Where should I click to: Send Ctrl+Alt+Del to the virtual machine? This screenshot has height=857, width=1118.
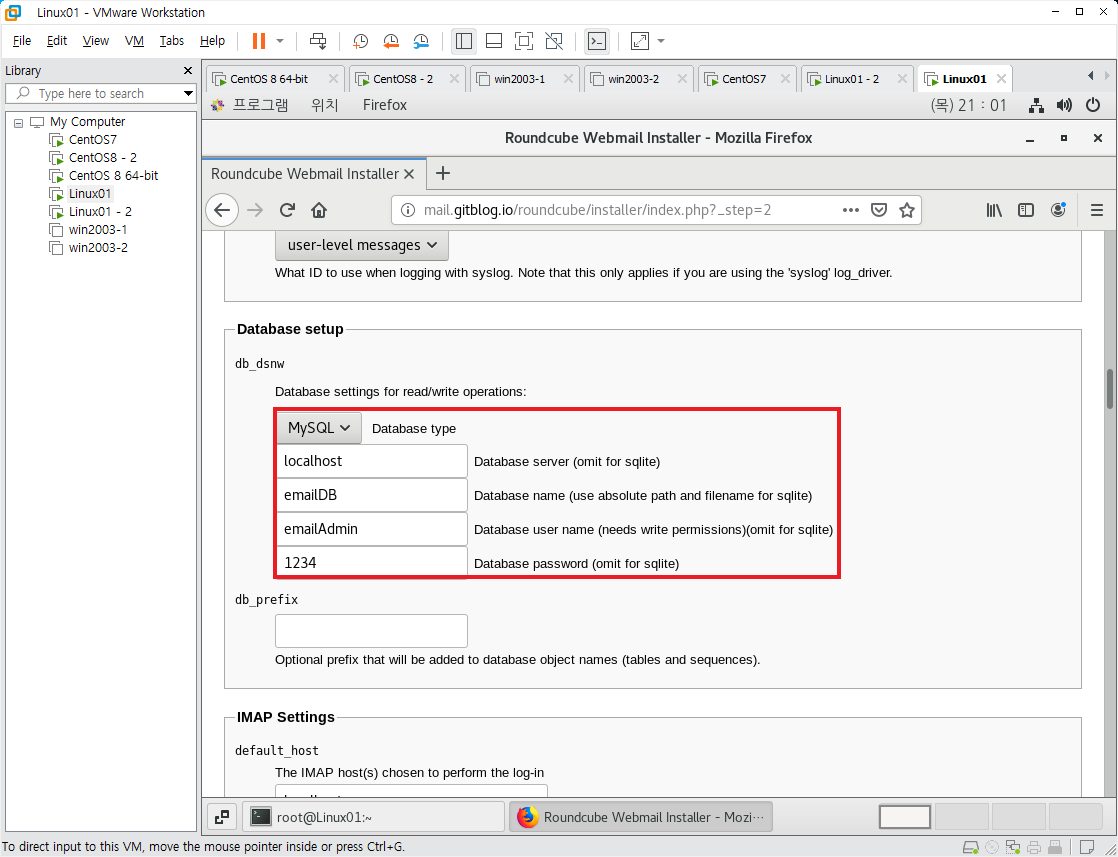tap(318, 41)
